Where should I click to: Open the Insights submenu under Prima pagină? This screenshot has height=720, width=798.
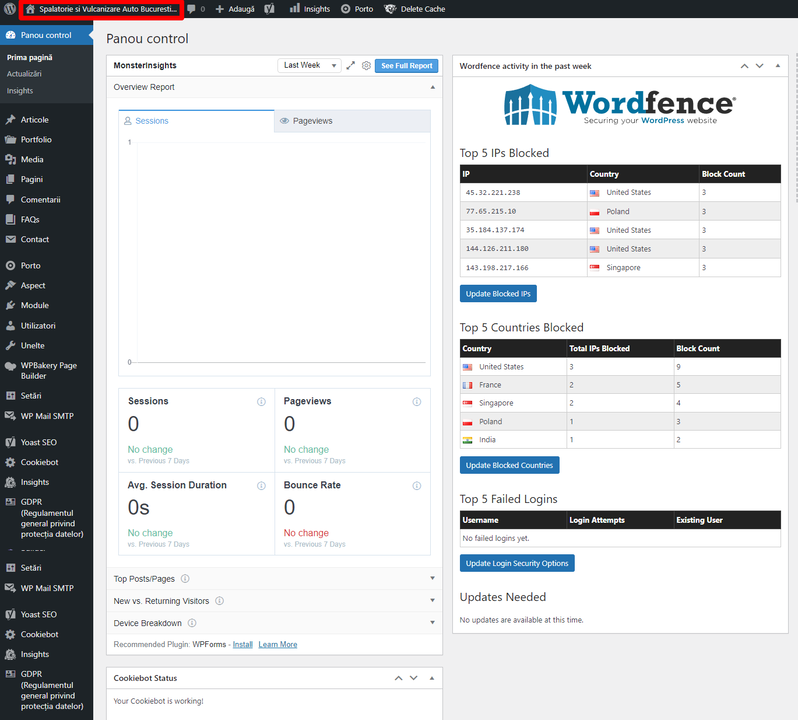tap(20, 91)
